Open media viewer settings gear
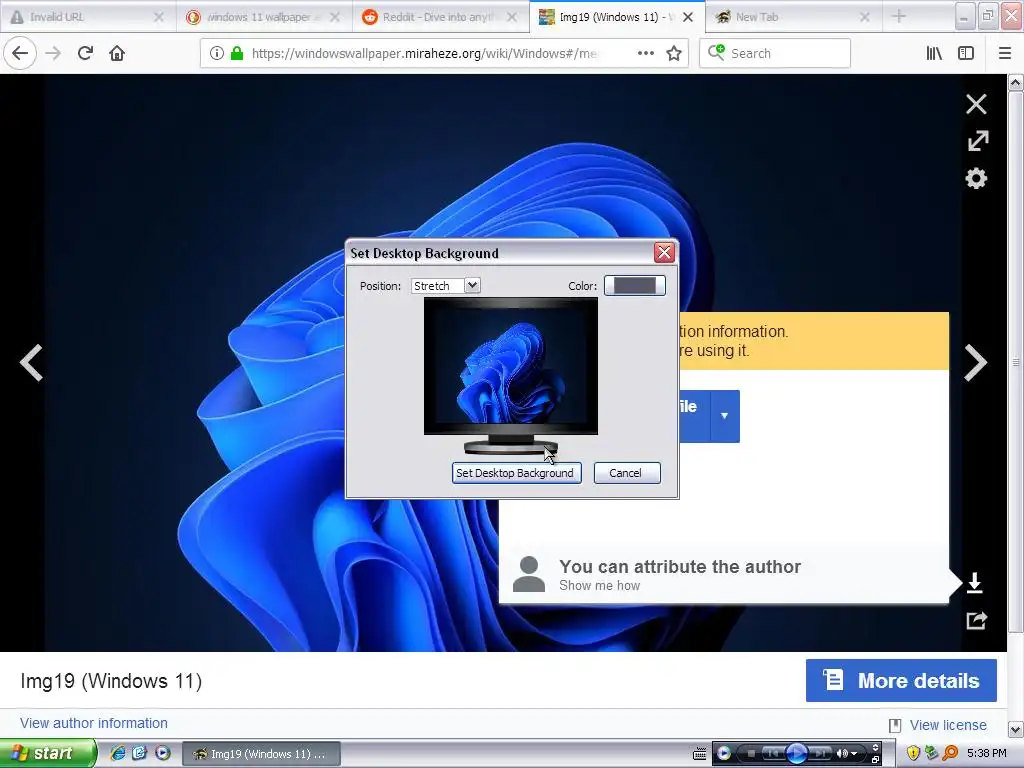Screen dimensions: 1024x768 coord(976,178)
